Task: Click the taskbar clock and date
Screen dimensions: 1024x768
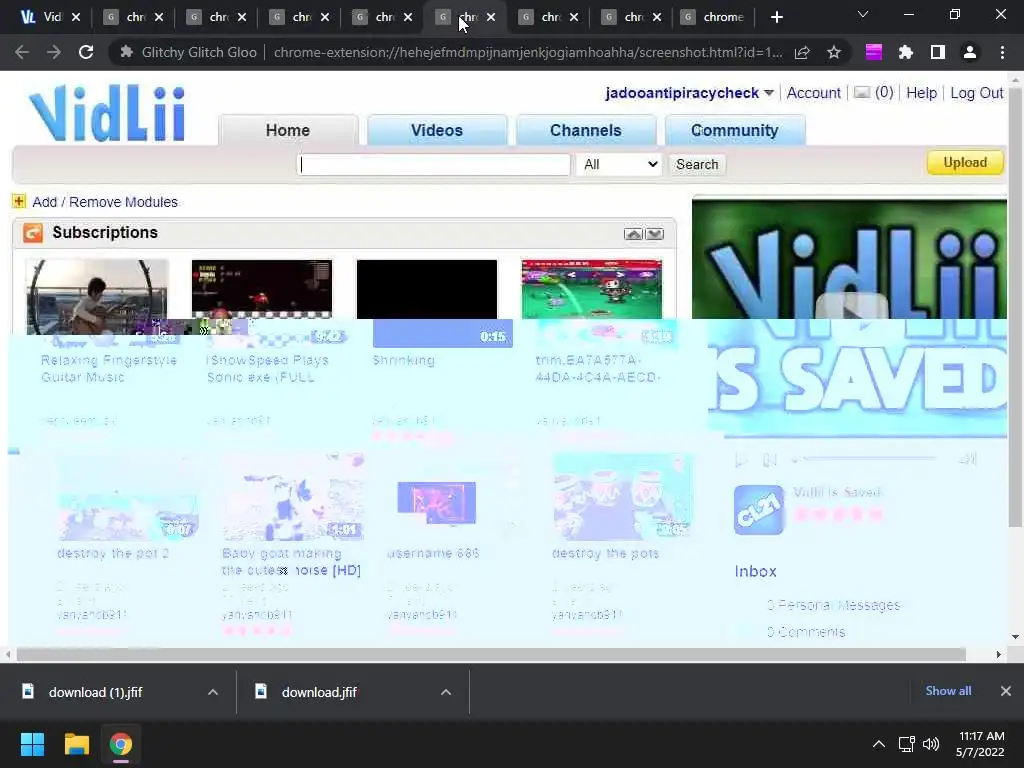Action: pos(981,744)
